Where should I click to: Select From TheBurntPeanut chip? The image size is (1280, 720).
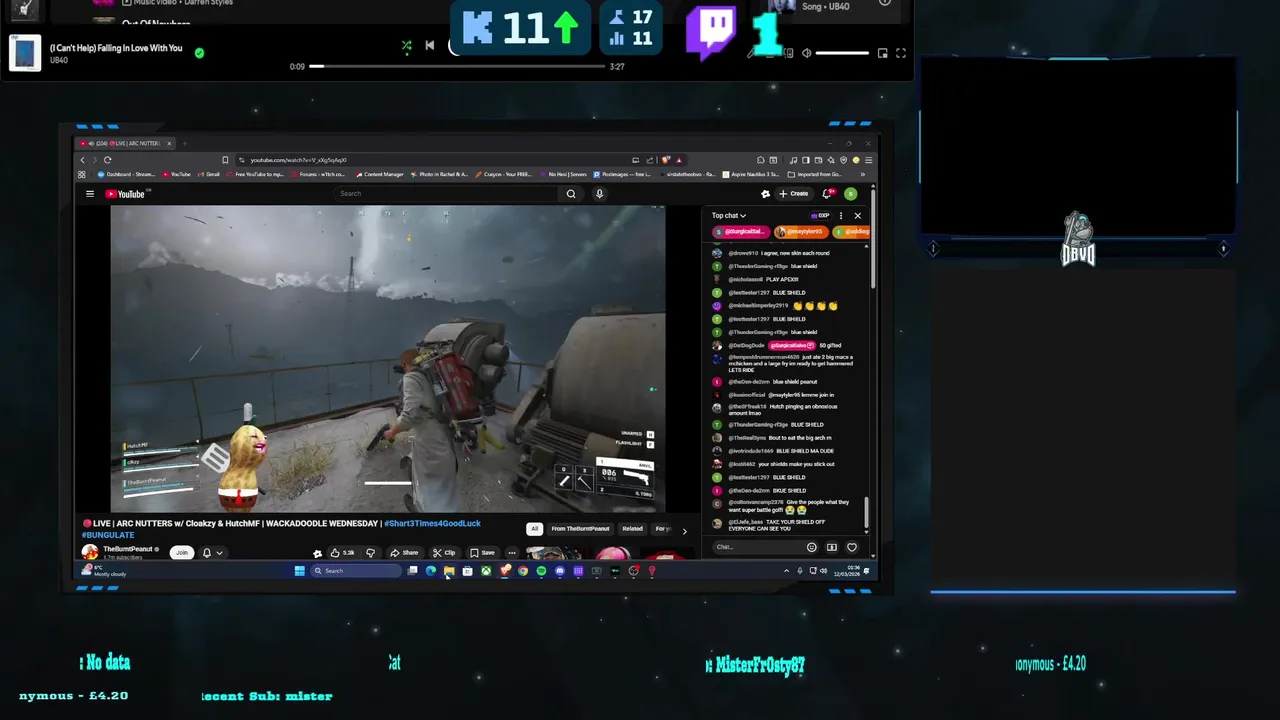click(x=580, y=529)
